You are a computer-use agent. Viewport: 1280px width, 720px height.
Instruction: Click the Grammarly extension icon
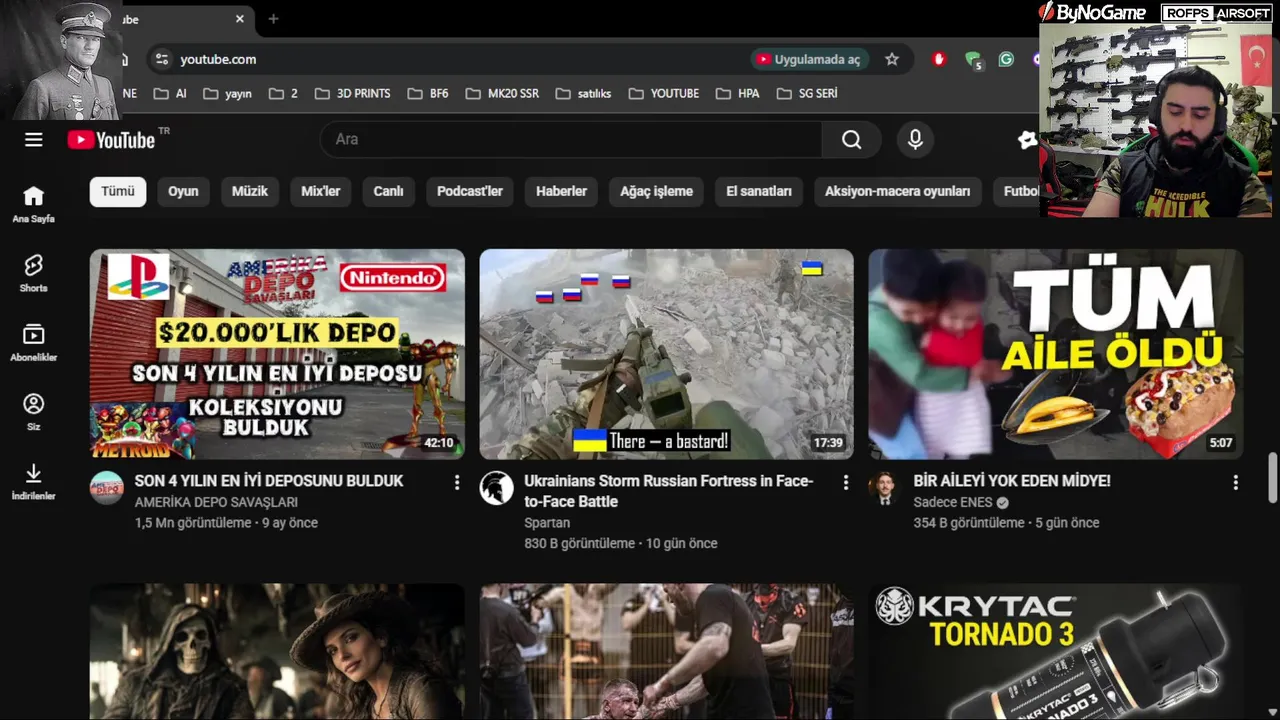tap(1006, 59)
